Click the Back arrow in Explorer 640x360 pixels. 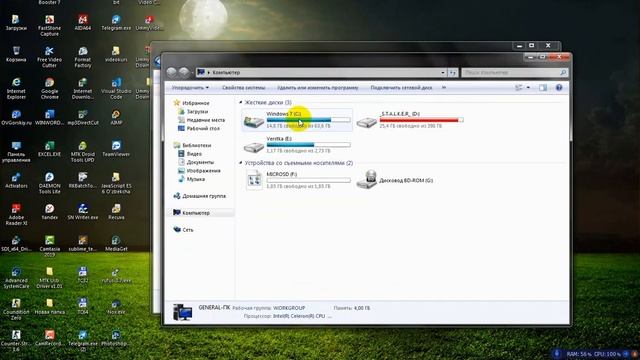[171, 72]
